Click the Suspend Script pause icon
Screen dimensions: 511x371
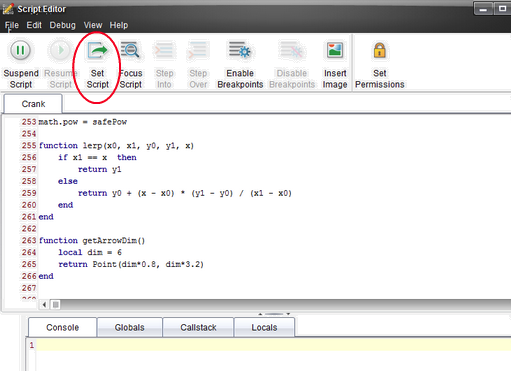point(20,51)
